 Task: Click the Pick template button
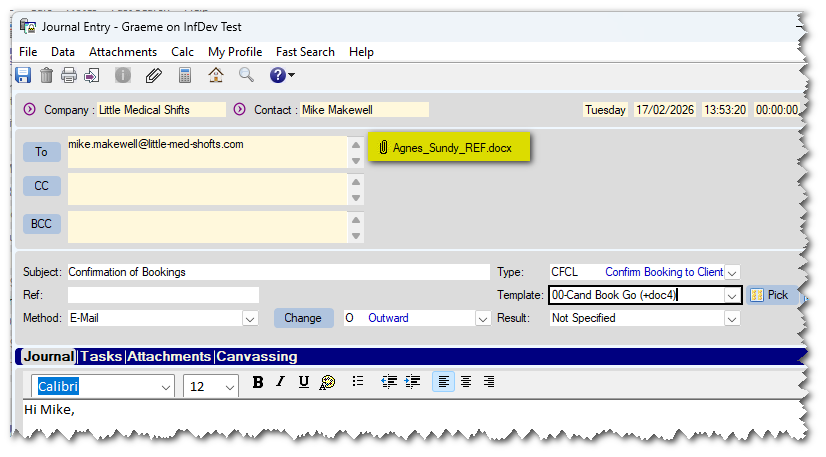click(772, 295)
